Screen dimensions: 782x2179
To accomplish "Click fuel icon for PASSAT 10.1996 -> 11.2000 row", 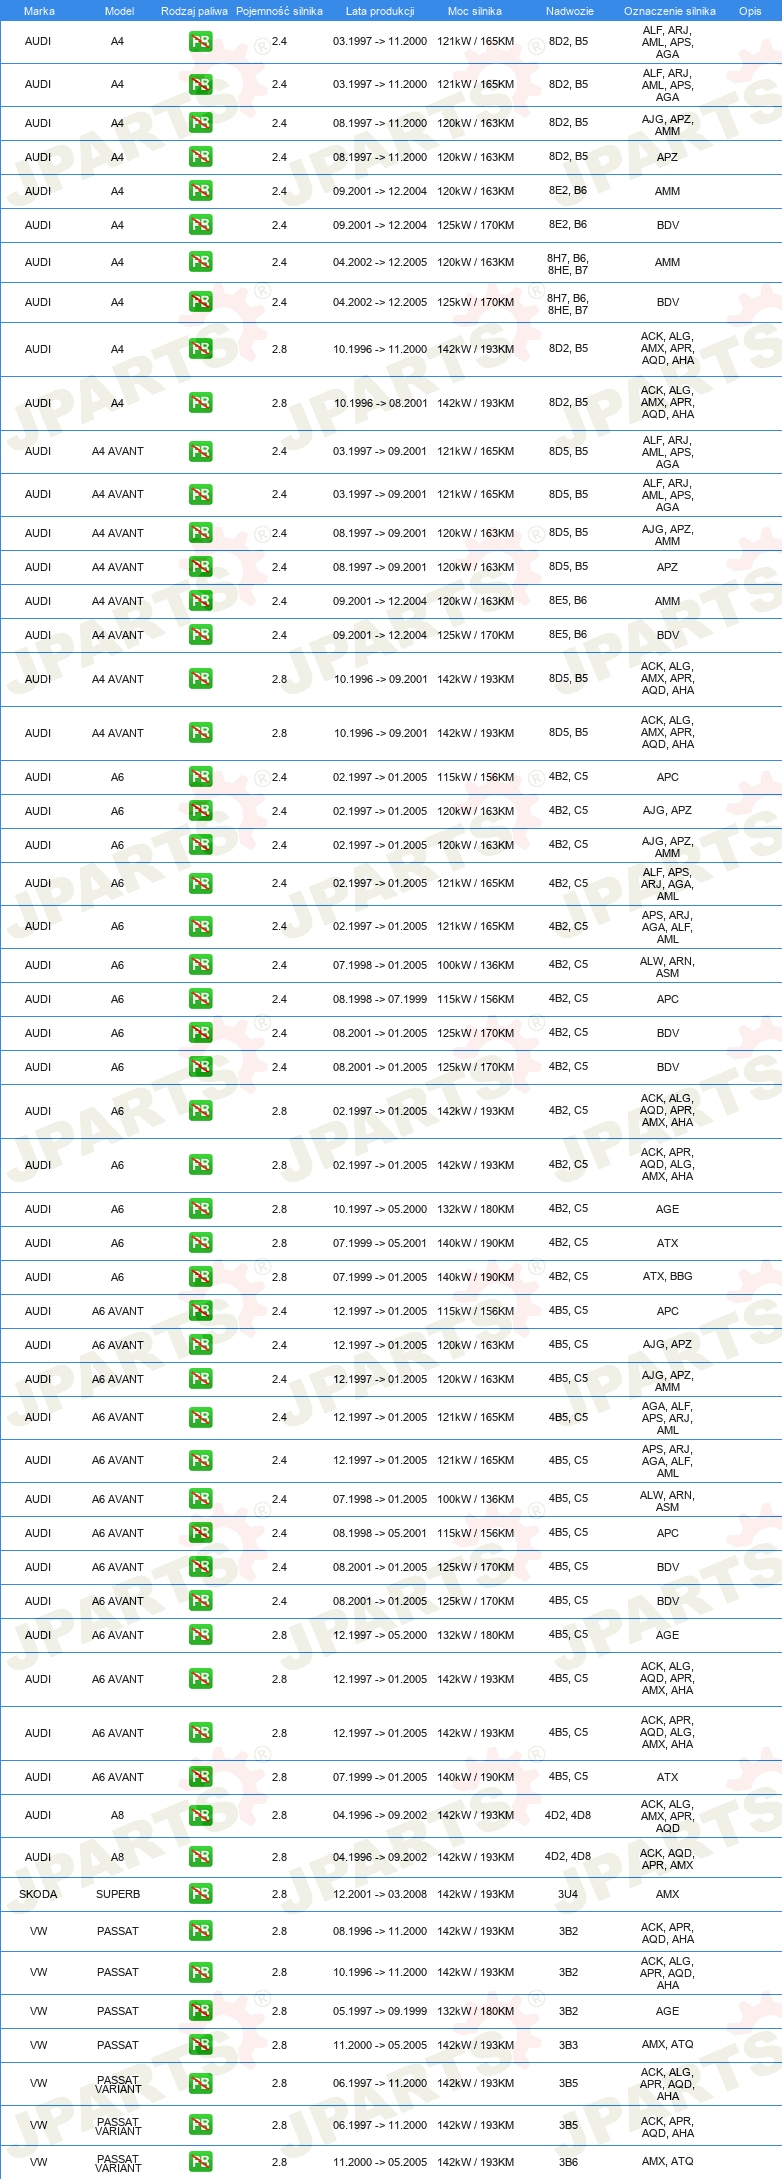I will (x=201, y=1972).
